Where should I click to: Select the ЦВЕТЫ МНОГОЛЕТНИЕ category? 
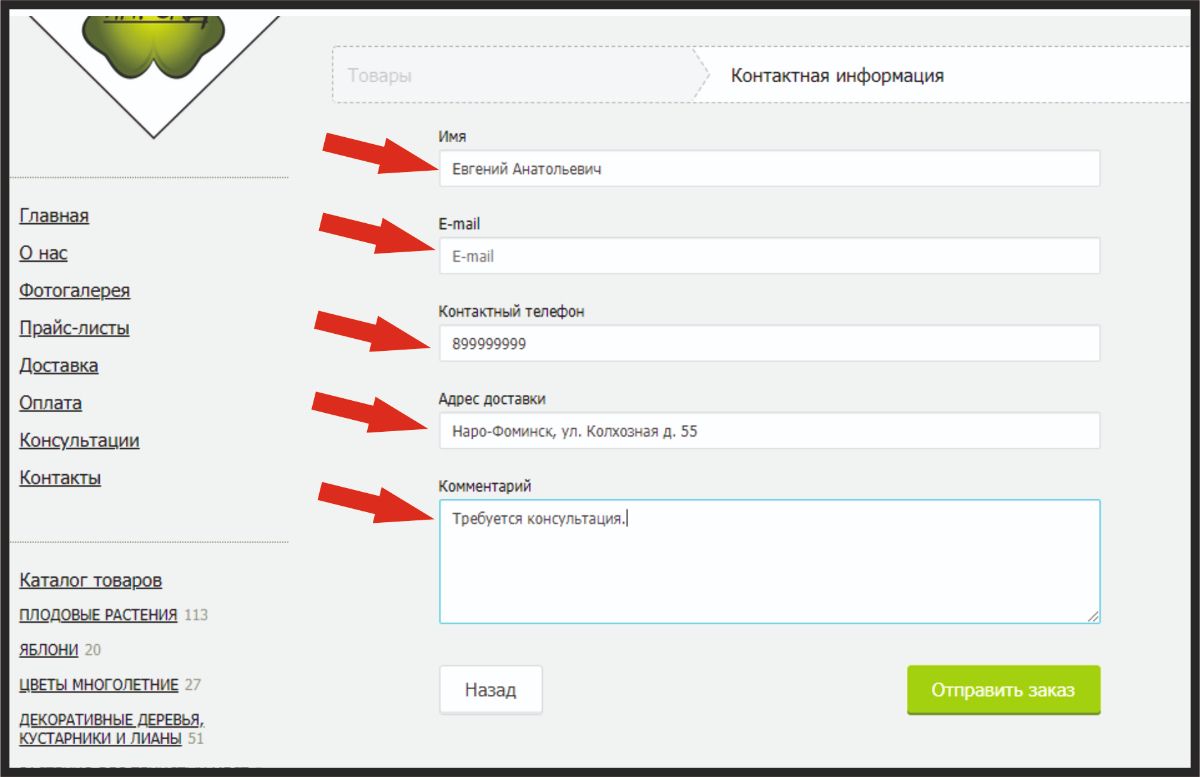[x=98, y=685]
